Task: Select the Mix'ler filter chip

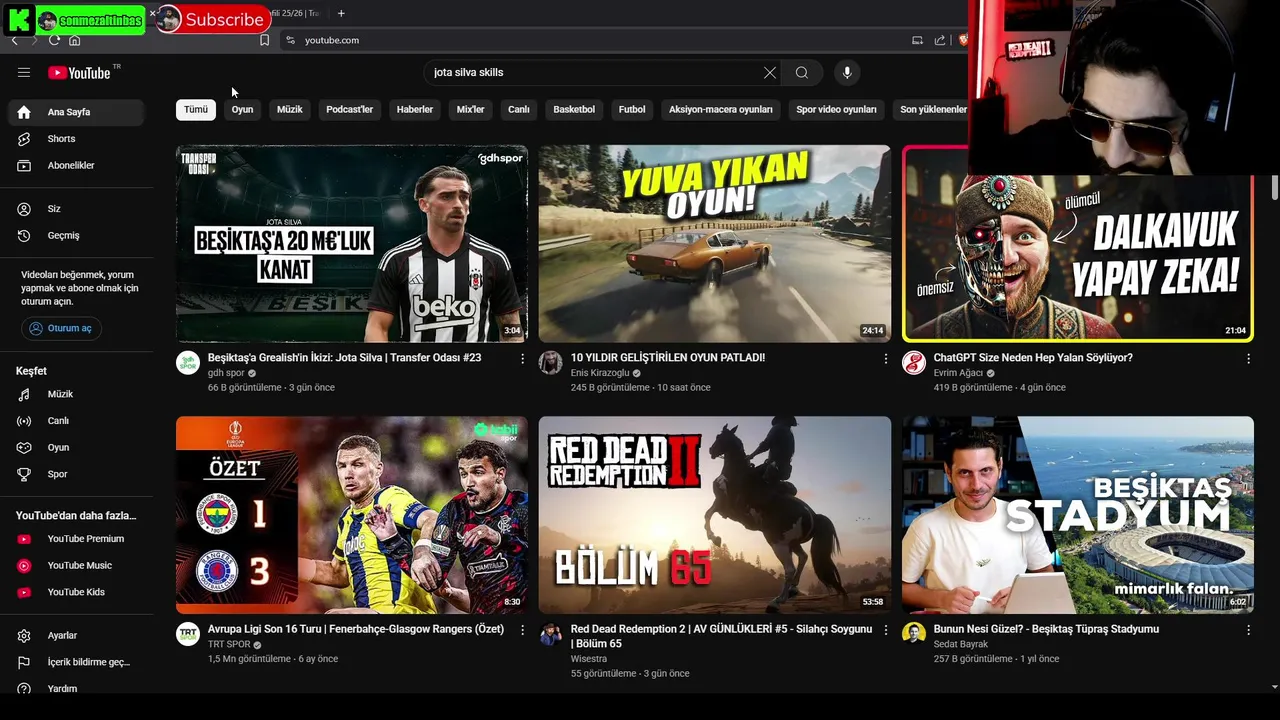Action: [x=470, y=109]
